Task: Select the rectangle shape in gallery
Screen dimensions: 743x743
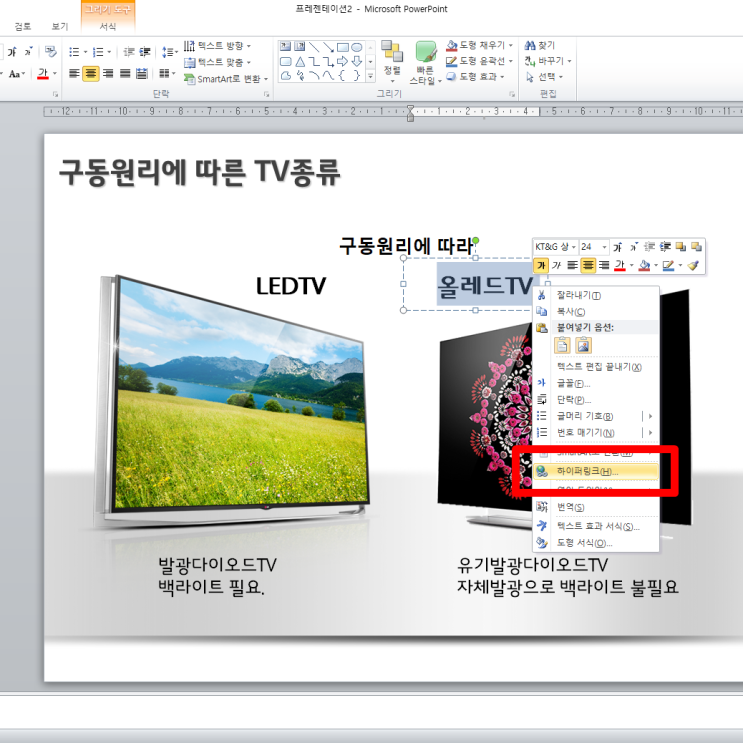Action: (x=343, y=46)
